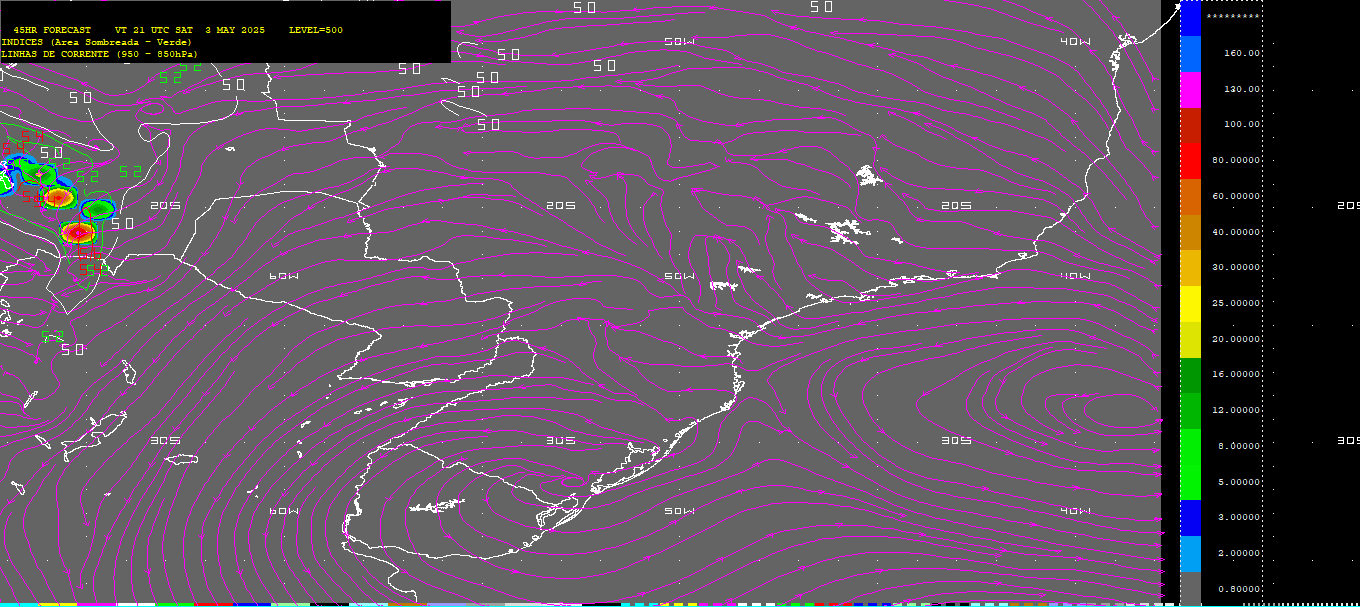Click the '45HR FORECAST' header text

52,30
